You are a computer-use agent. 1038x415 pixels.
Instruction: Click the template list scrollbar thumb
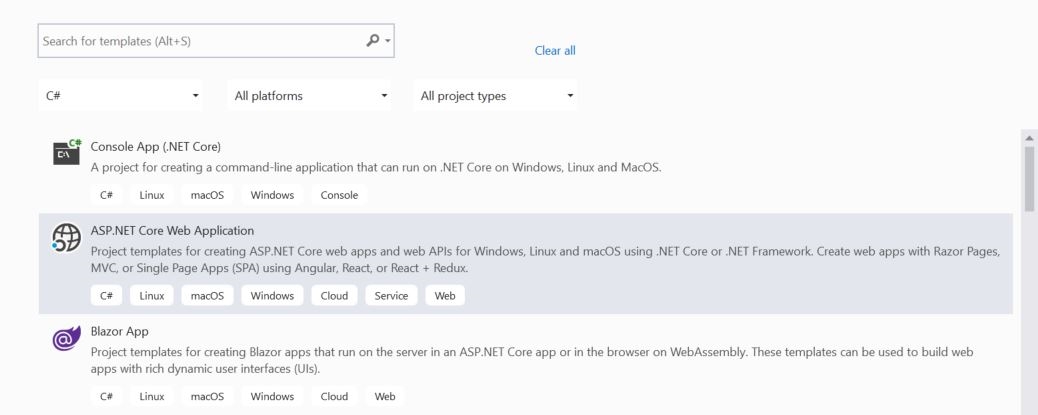click(x=1029, y=179)
